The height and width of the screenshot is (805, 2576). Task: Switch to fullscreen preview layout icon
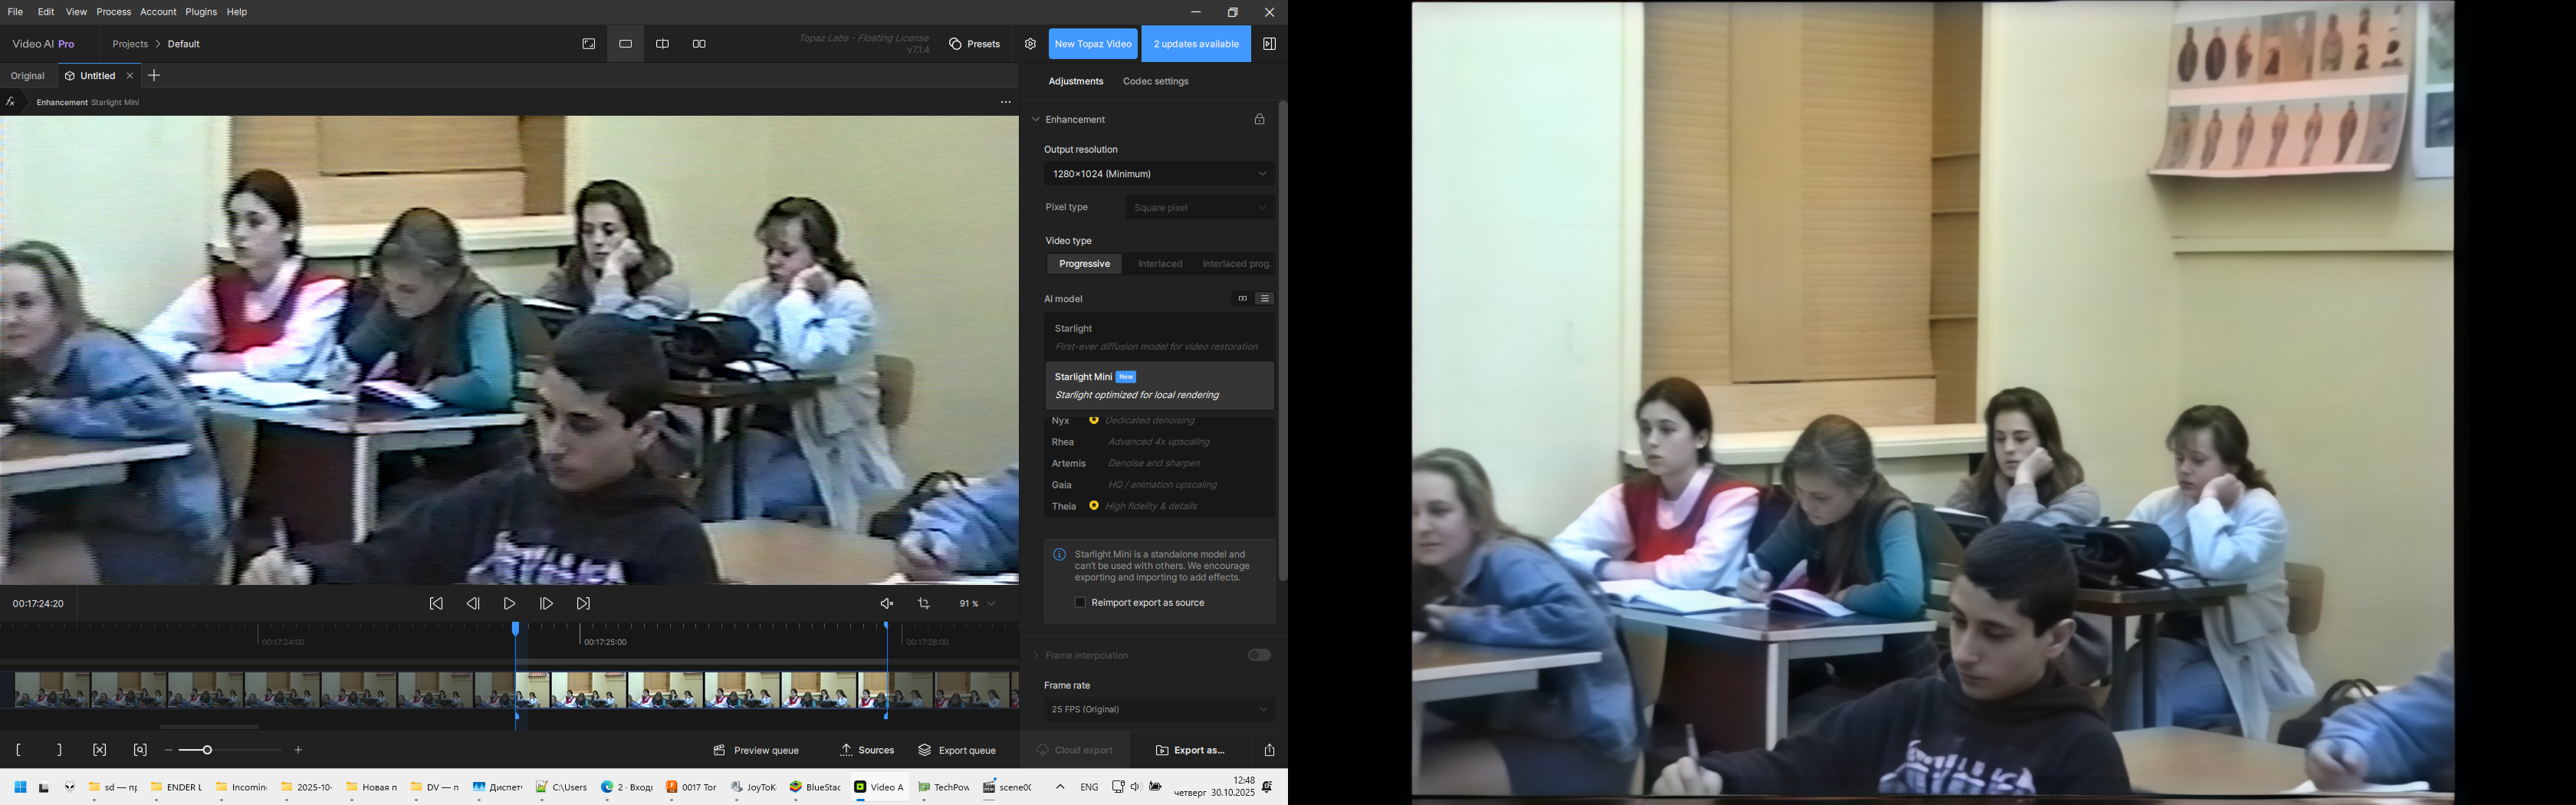coord(588,44)
